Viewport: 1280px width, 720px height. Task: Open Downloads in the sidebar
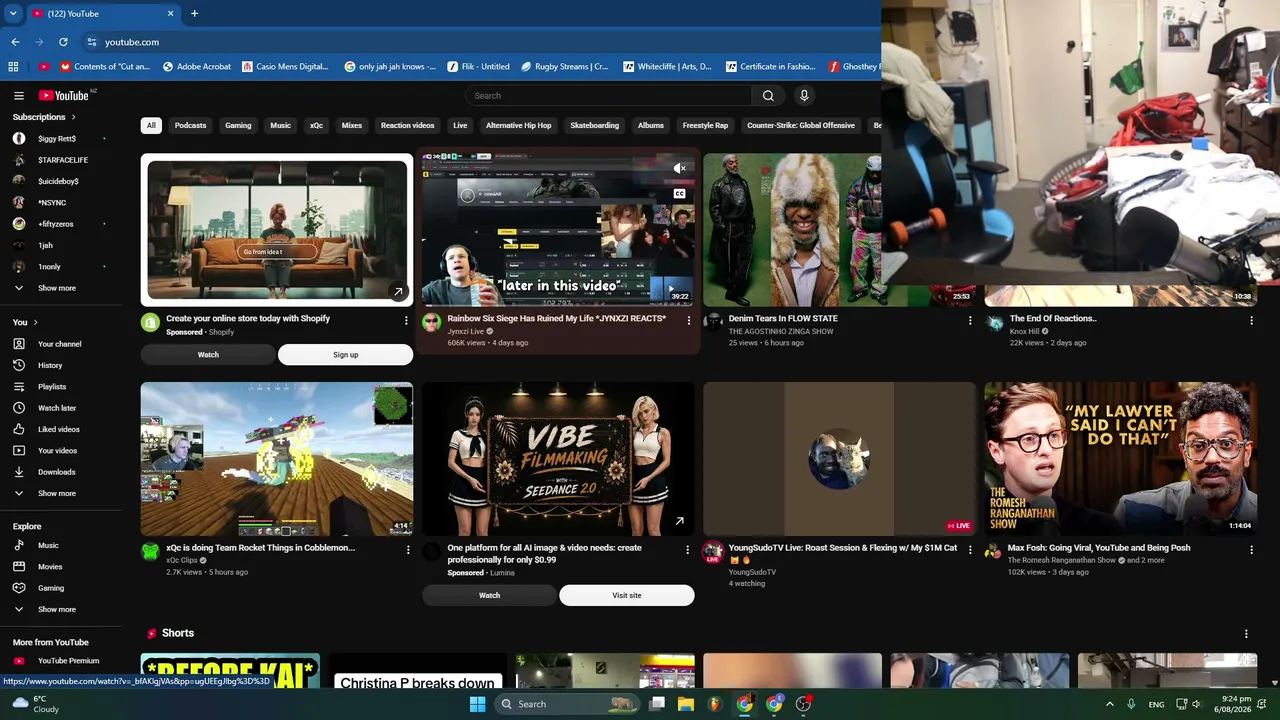[56, 472]
